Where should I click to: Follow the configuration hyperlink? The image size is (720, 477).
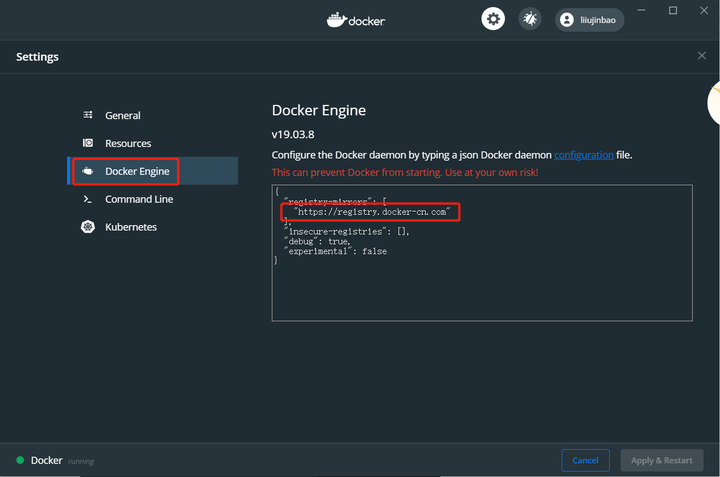coord(584,155)
